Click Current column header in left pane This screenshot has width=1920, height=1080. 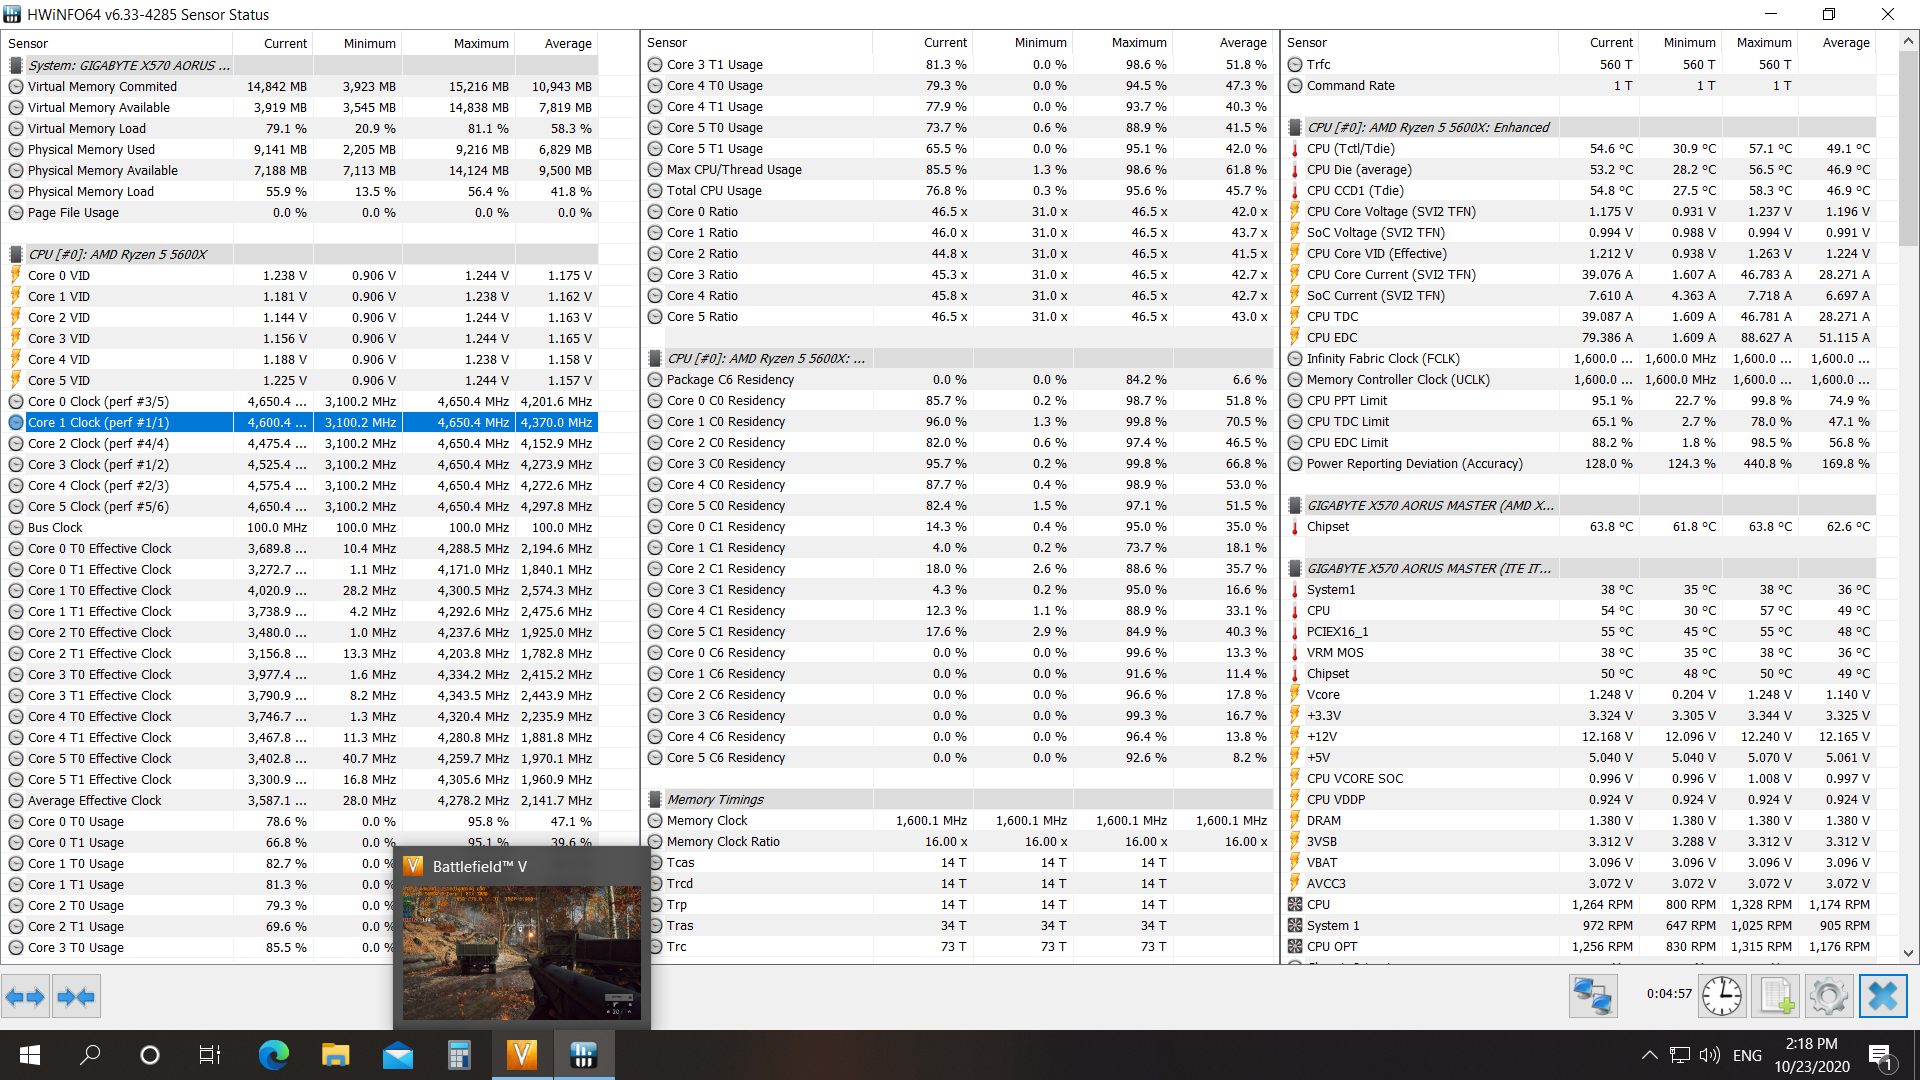coord(273,43)
